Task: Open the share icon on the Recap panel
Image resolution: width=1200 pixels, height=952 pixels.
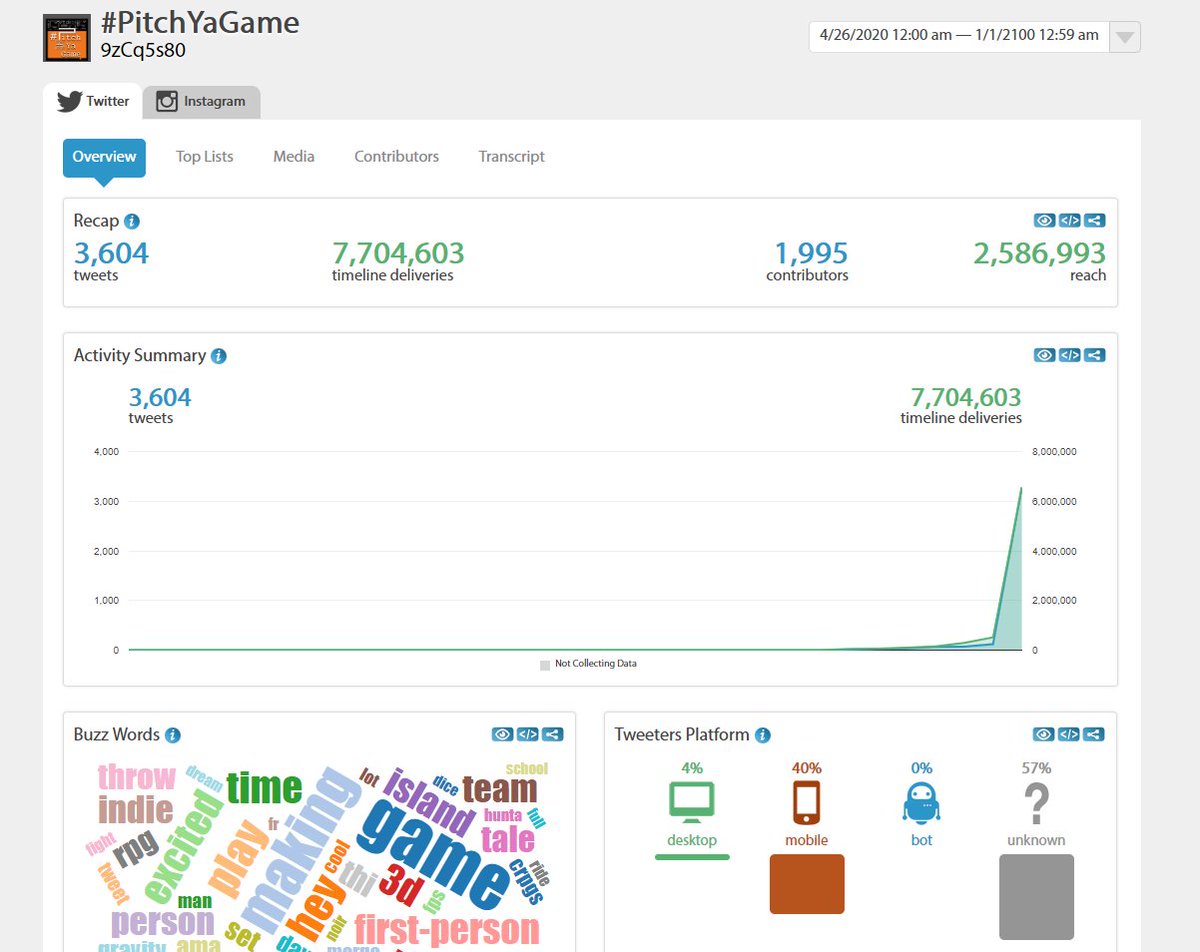Action: [1094, 220]
